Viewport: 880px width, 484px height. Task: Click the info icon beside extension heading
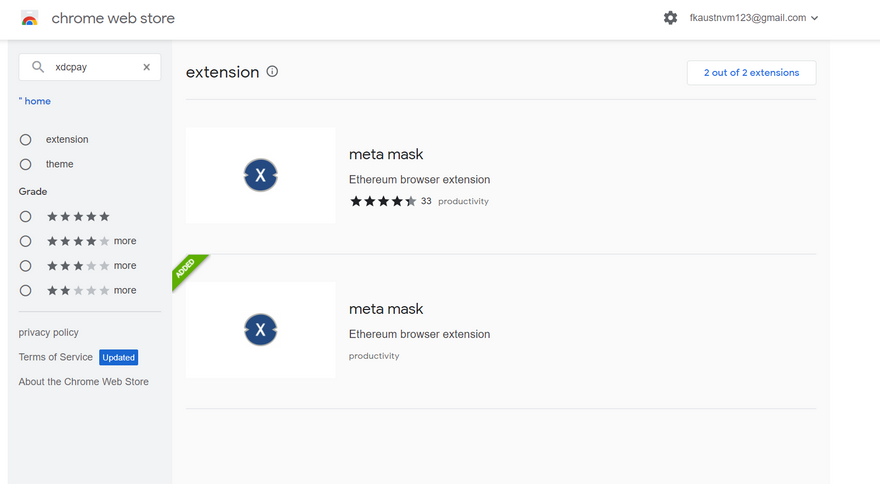(273, 72)
